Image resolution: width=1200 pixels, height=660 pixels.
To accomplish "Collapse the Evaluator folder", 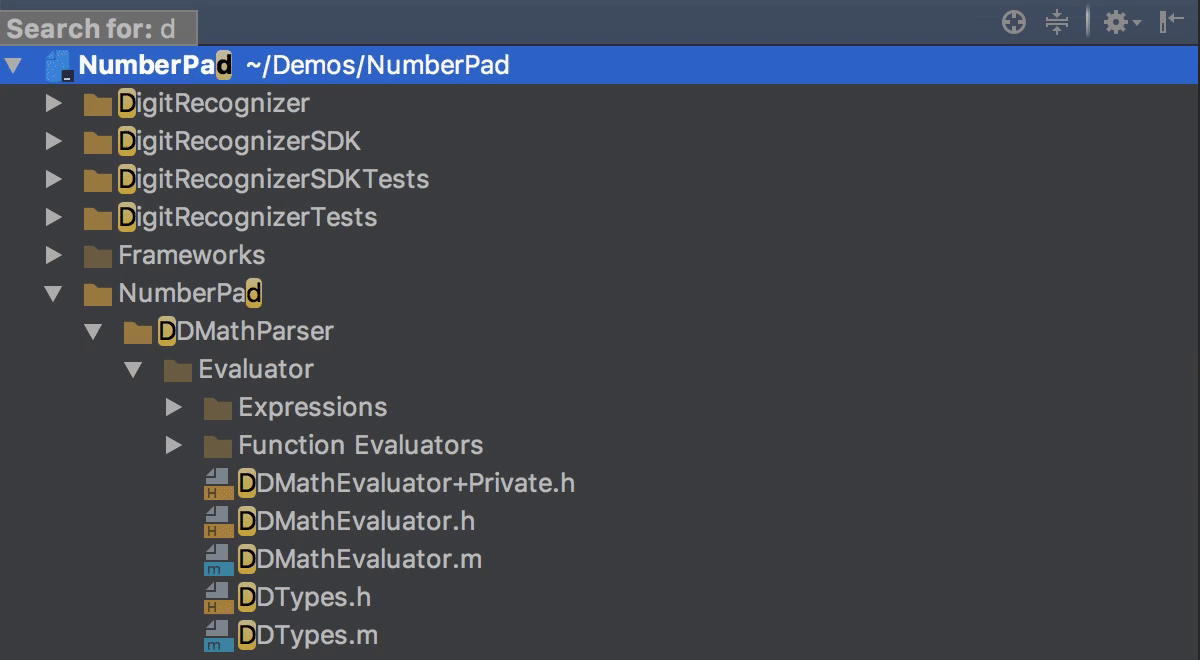I will (133, 370).
